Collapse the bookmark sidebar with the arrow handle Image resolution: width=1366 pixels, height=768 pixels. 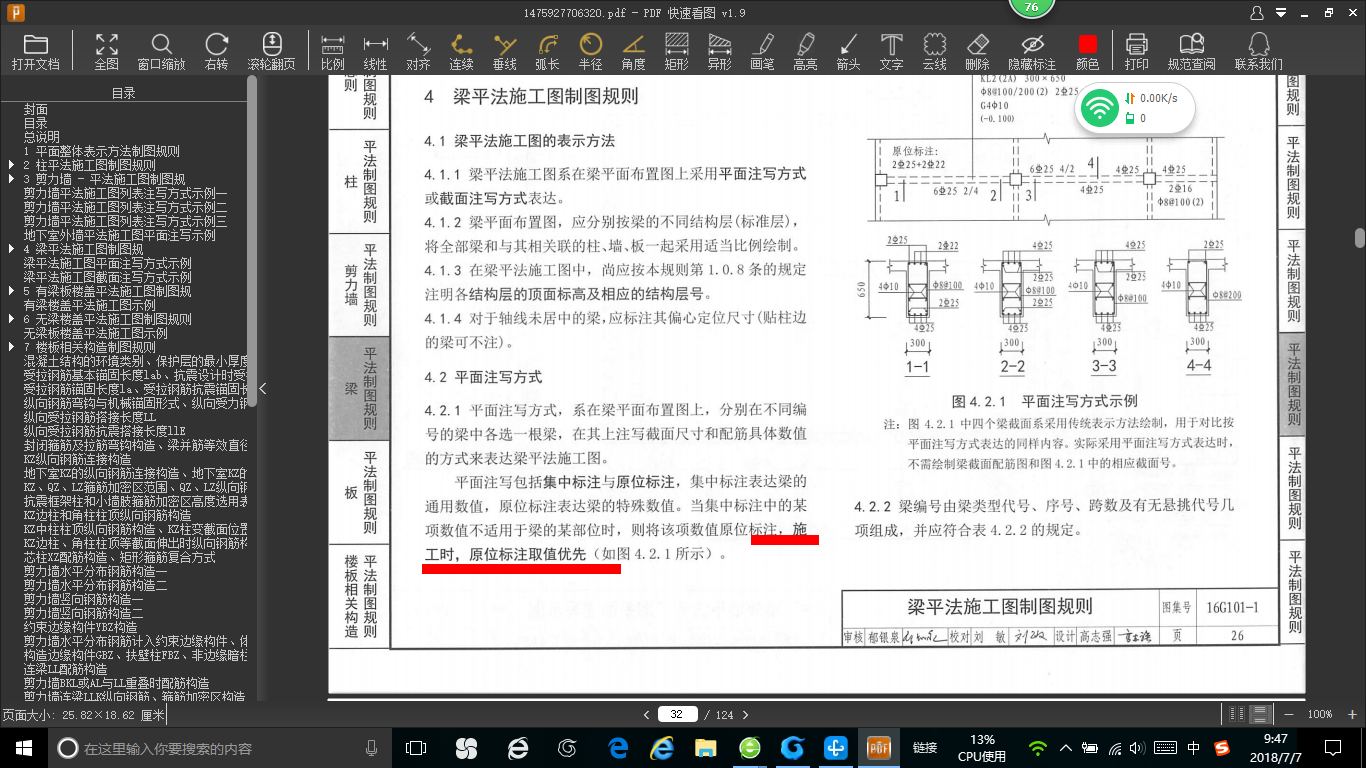pos(262,388)
